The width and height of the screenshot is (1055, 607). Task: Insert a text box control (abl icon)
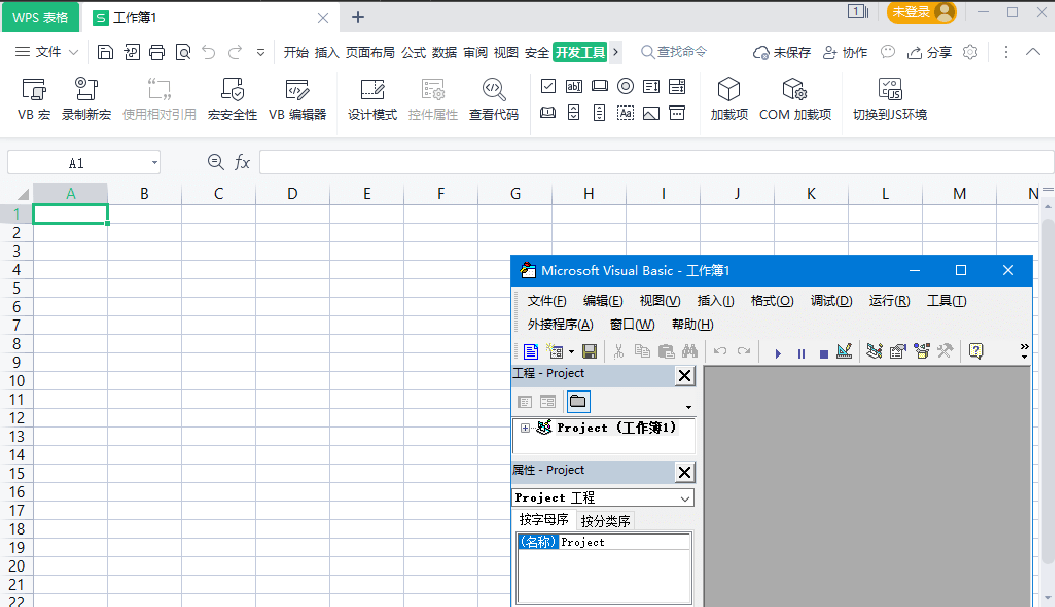(x=574, y=86)
